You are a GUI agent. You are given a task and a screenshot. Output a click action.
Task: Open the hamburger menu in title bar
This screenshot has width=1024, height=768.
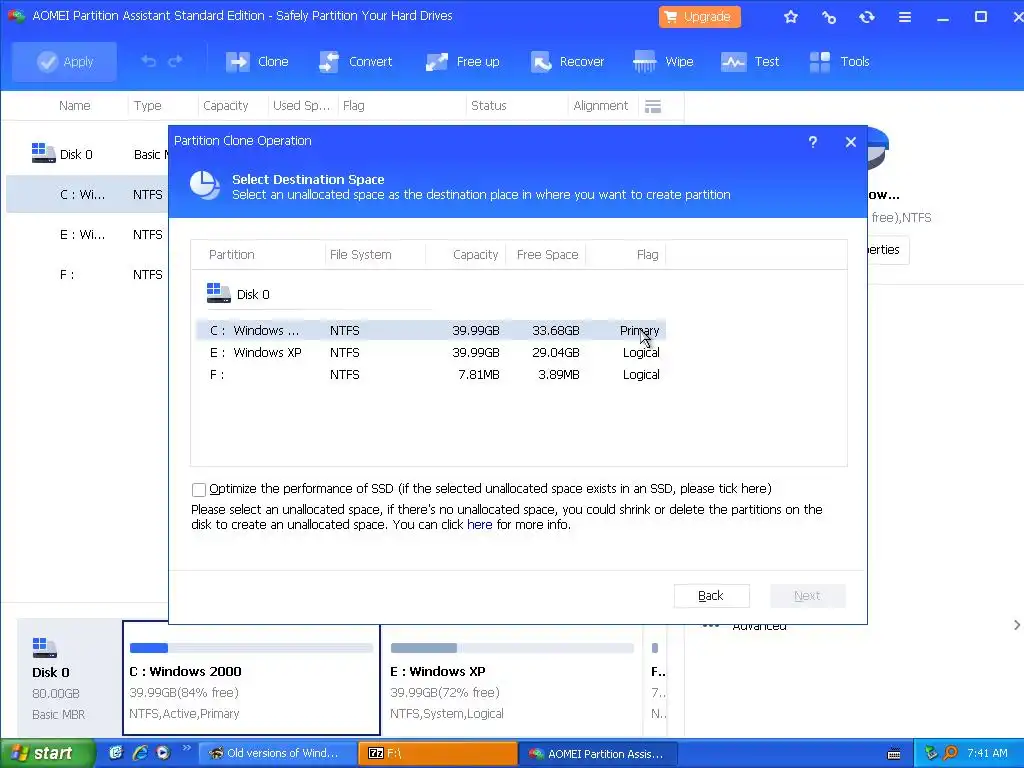click(904, 17)
